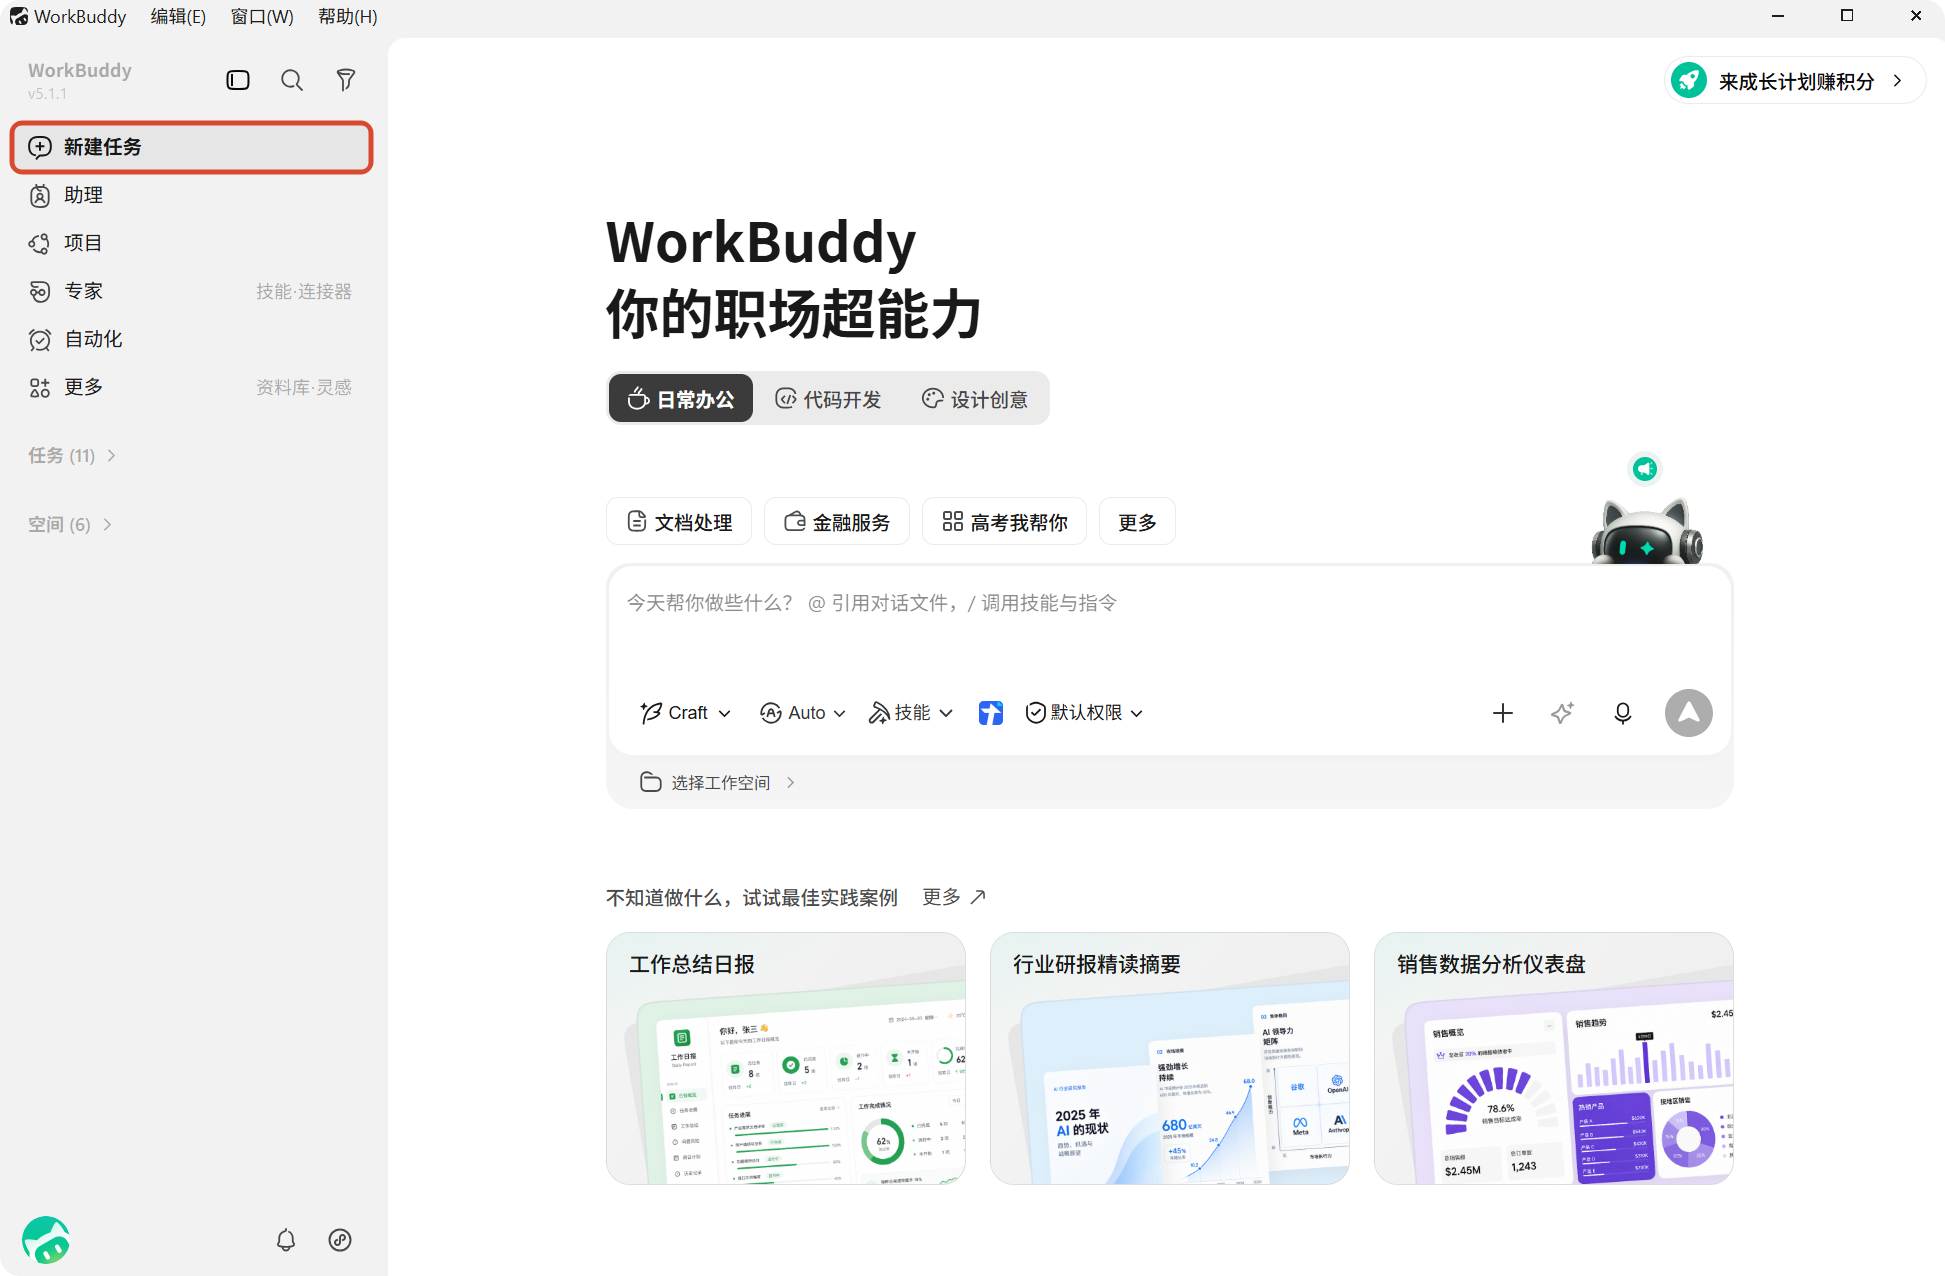Open 项目 in the sidebar
Screen dimensions: 1945x1276
click(x=192, y=243)
